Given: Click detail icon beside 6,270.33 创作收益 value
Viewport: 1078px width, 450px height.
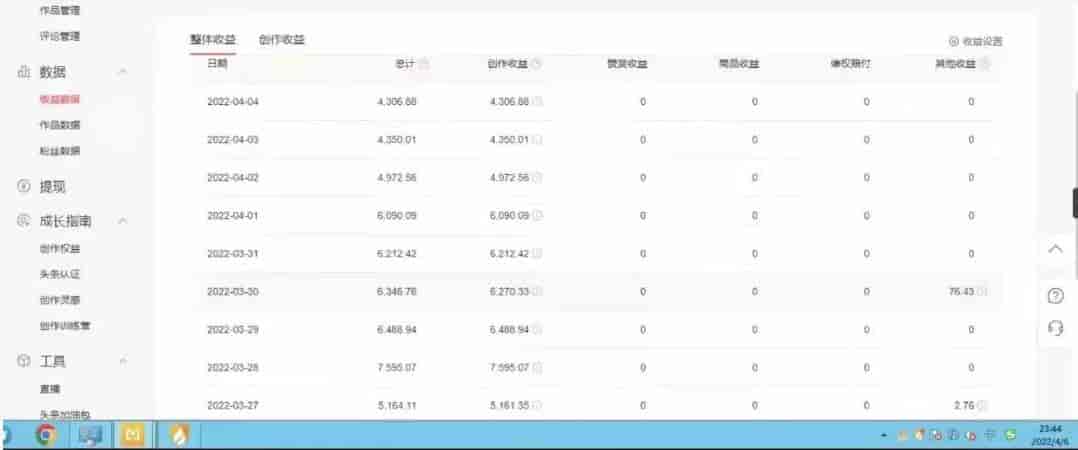Looking at the screenshot, I should (537, 292).
